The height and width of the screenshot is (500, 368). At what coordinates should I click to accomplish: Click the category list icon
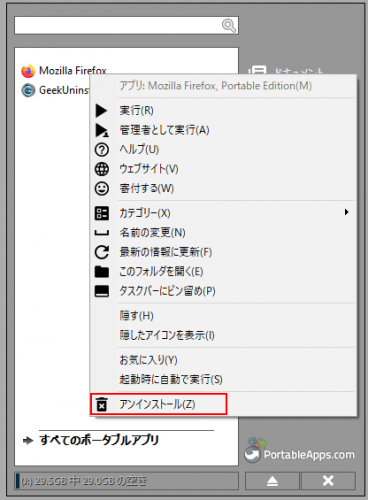[x=102, y=213]
